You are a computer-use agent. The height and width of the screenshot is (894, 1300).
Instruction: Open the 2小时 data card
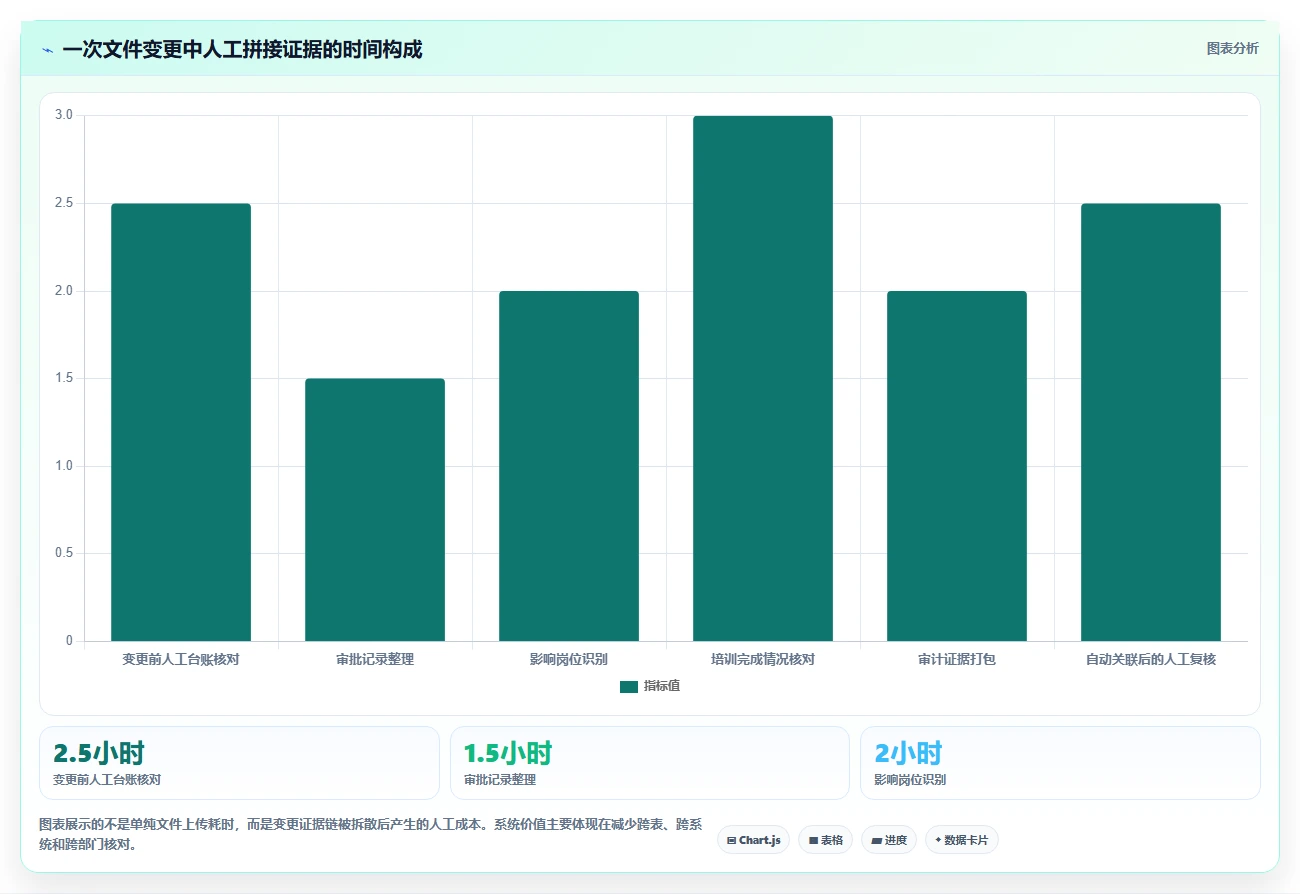coord(1060,763)
